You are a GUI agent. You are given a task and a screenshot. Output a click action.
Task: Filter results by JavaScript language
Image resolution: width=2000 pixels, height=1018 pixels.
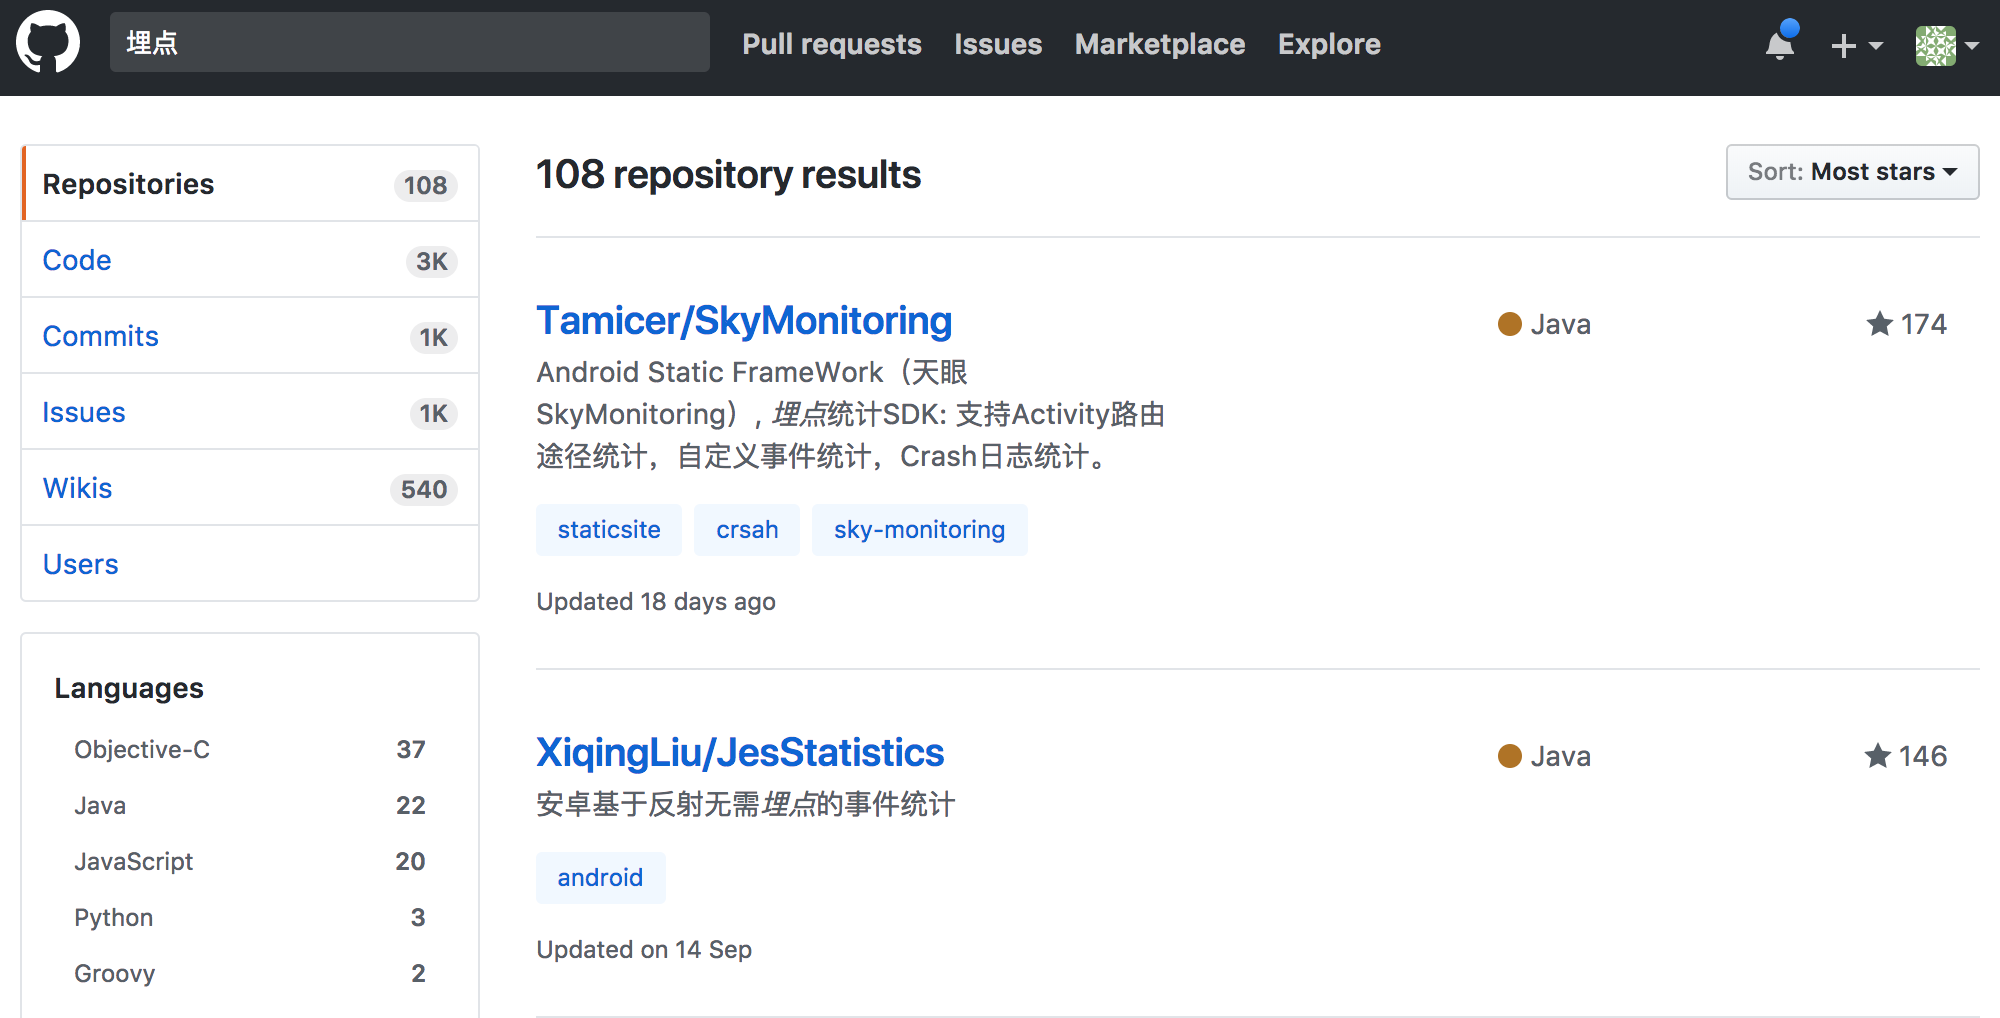tap(250, 862)
